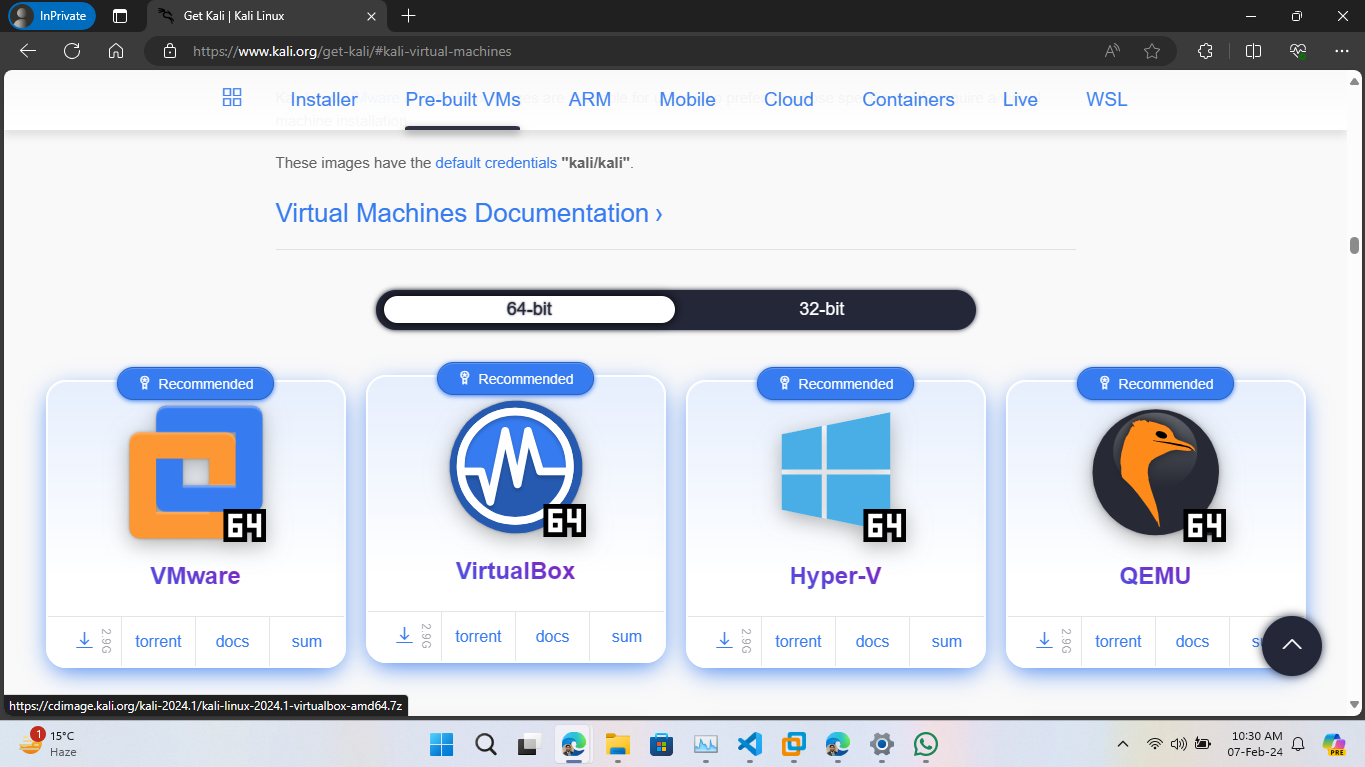Click the browser address bar URL

click(352, 51)
